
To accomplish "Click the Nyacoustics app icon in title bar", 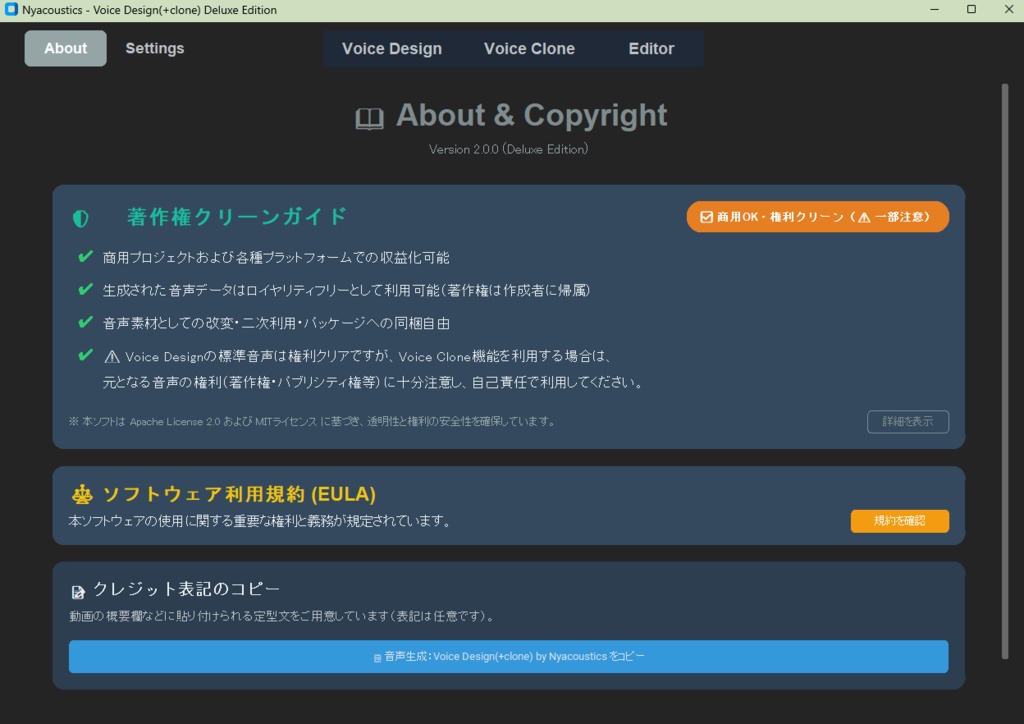I will [11, 10].
